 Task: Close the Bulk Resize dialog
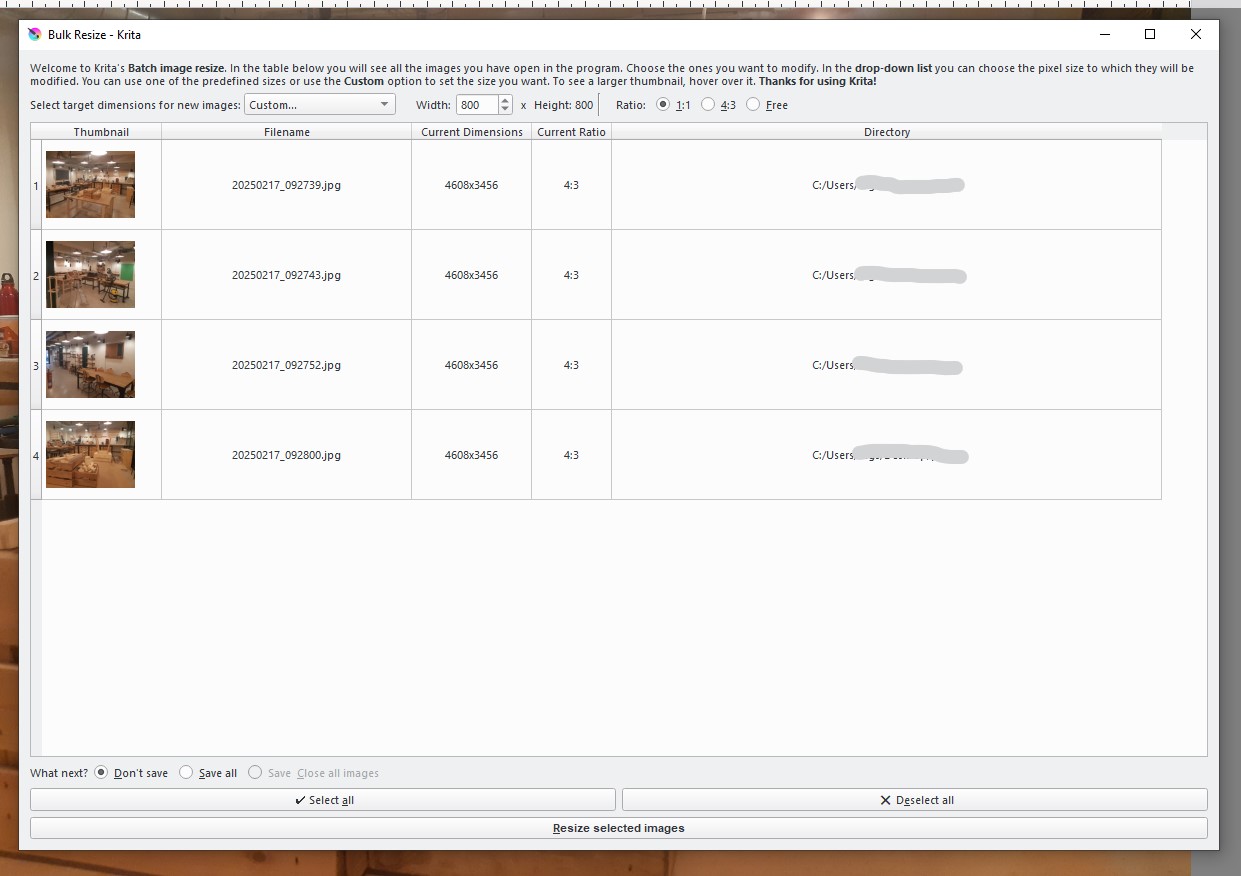(1196, 34)
